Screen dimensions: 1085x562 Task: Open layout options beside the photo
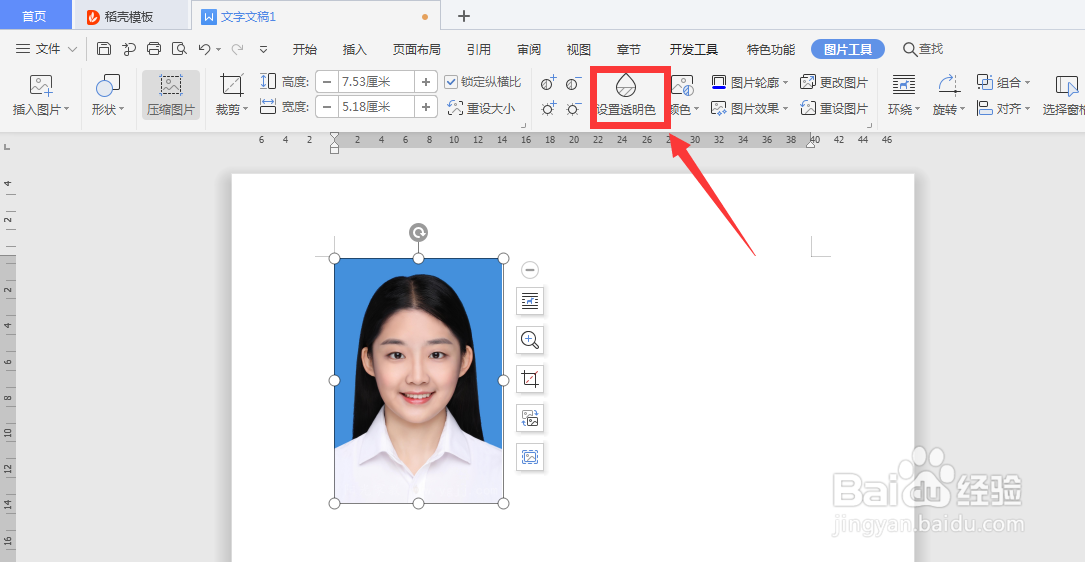(x=530, y=300)
